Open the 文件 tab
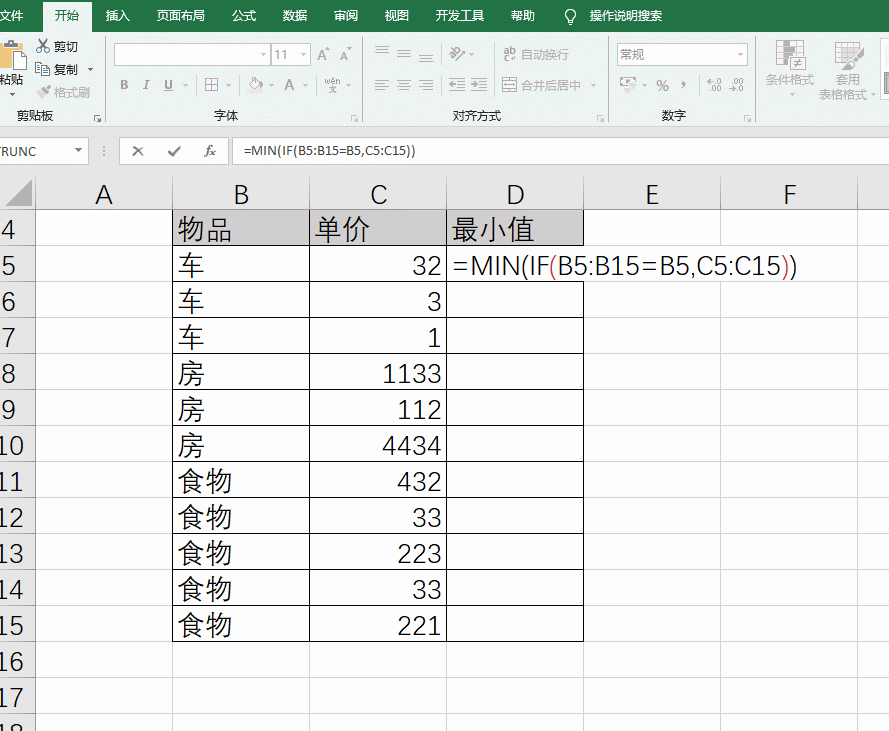The image size is (889, 731). (11, 16)
